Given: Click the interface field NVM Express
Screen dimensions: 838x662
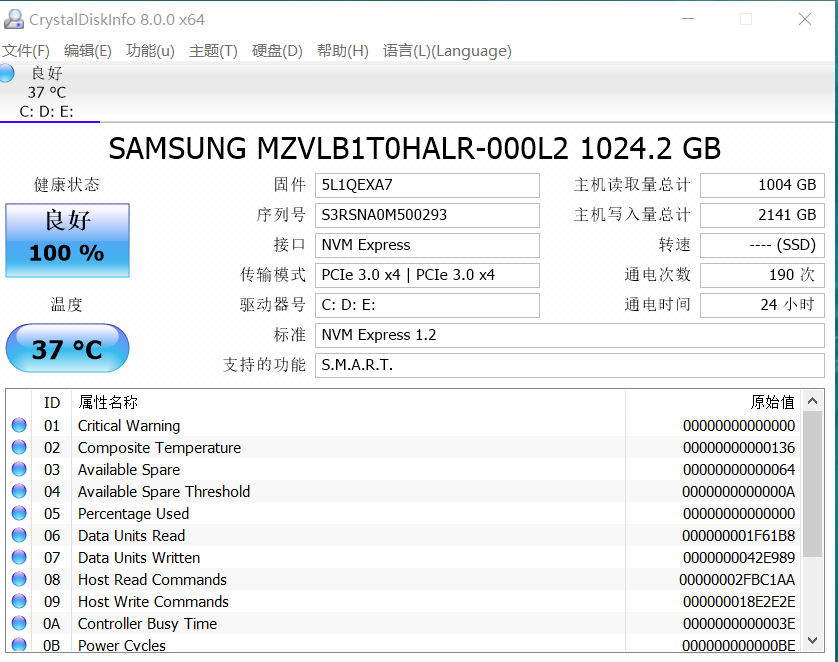Looking at the screenshot, I should click(427, 245).
